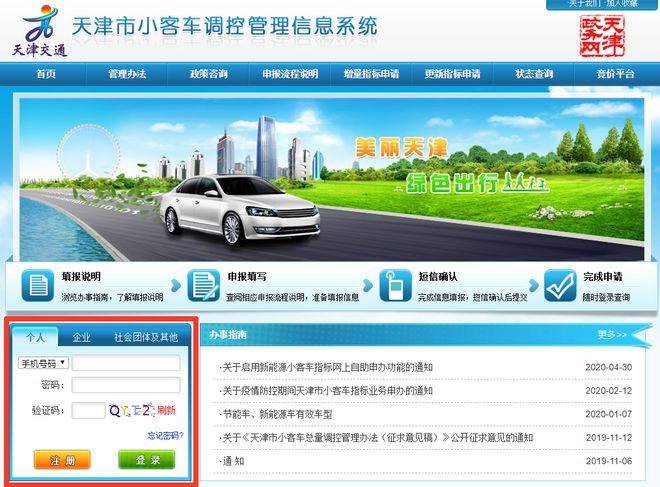Switch to the 企业 login tab
The image size is (660, 487).
click(82, 337)
